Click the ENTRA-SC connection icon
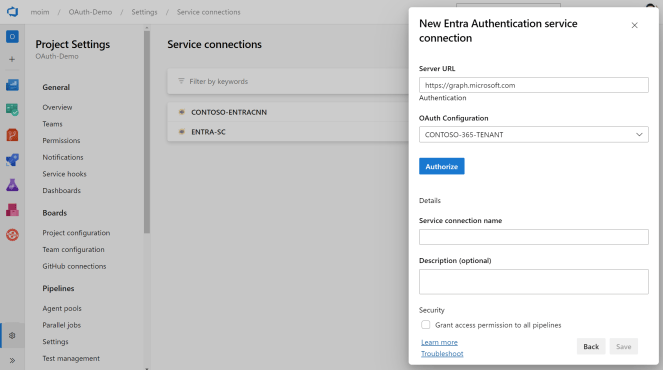663x370 pixels. click(x=182, y=132)
